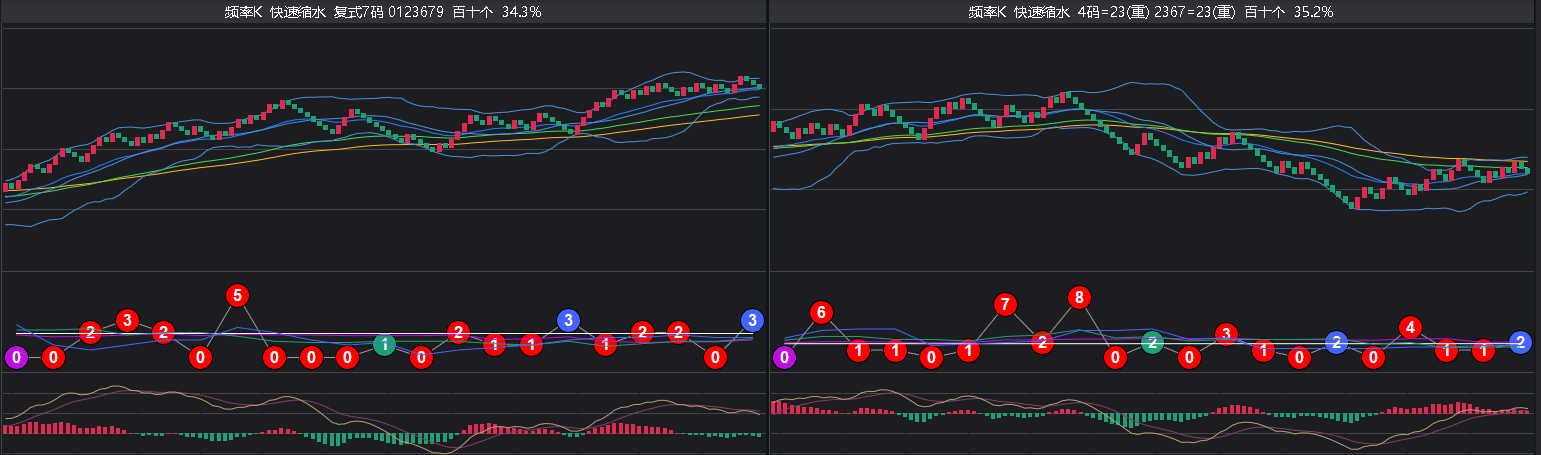The height and width of the screenshot is (455, 1541).
Task: Click purple 0 marker in right chart
Action: point(785,357)
